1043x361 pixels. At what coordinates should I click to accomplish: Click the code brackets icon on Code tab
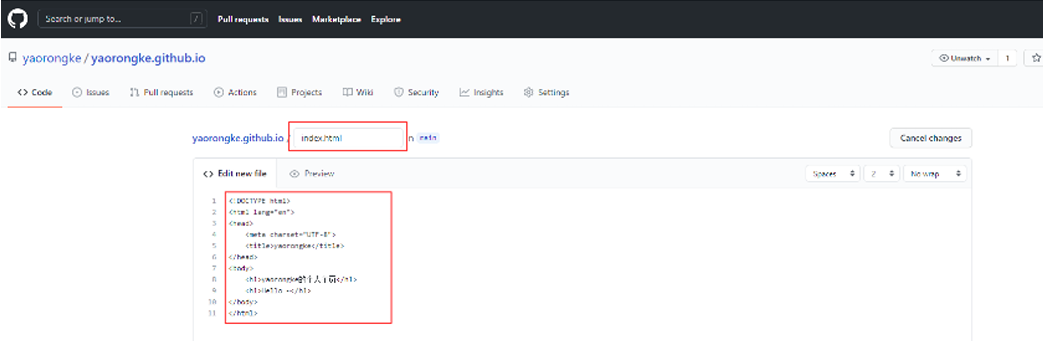pyautogui.click(x=23, y=92)
